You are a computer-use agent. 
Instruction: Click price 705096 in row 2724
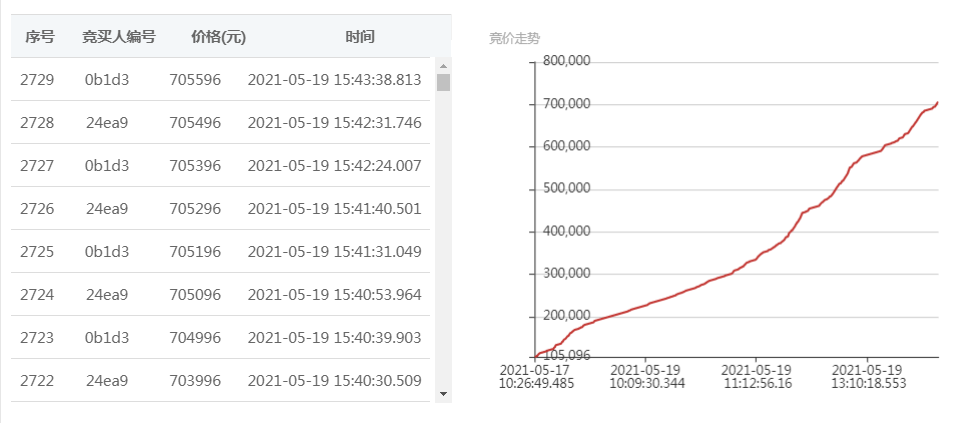195,295
